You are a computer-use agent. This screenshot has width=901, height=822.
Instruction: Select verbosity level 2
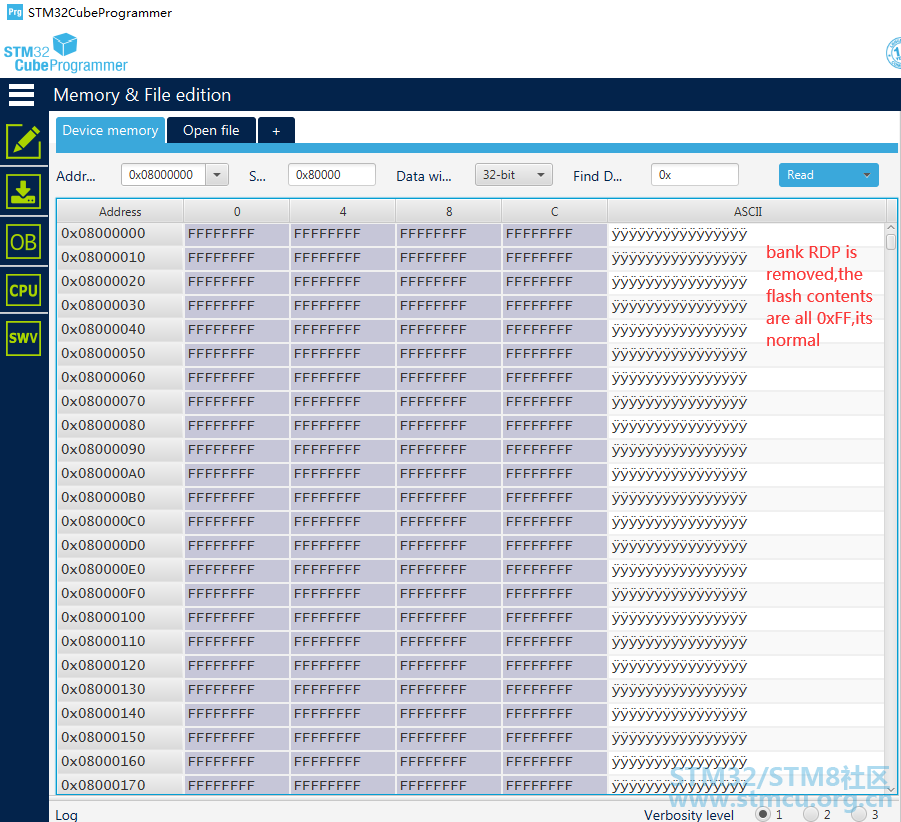coord(811,814)
